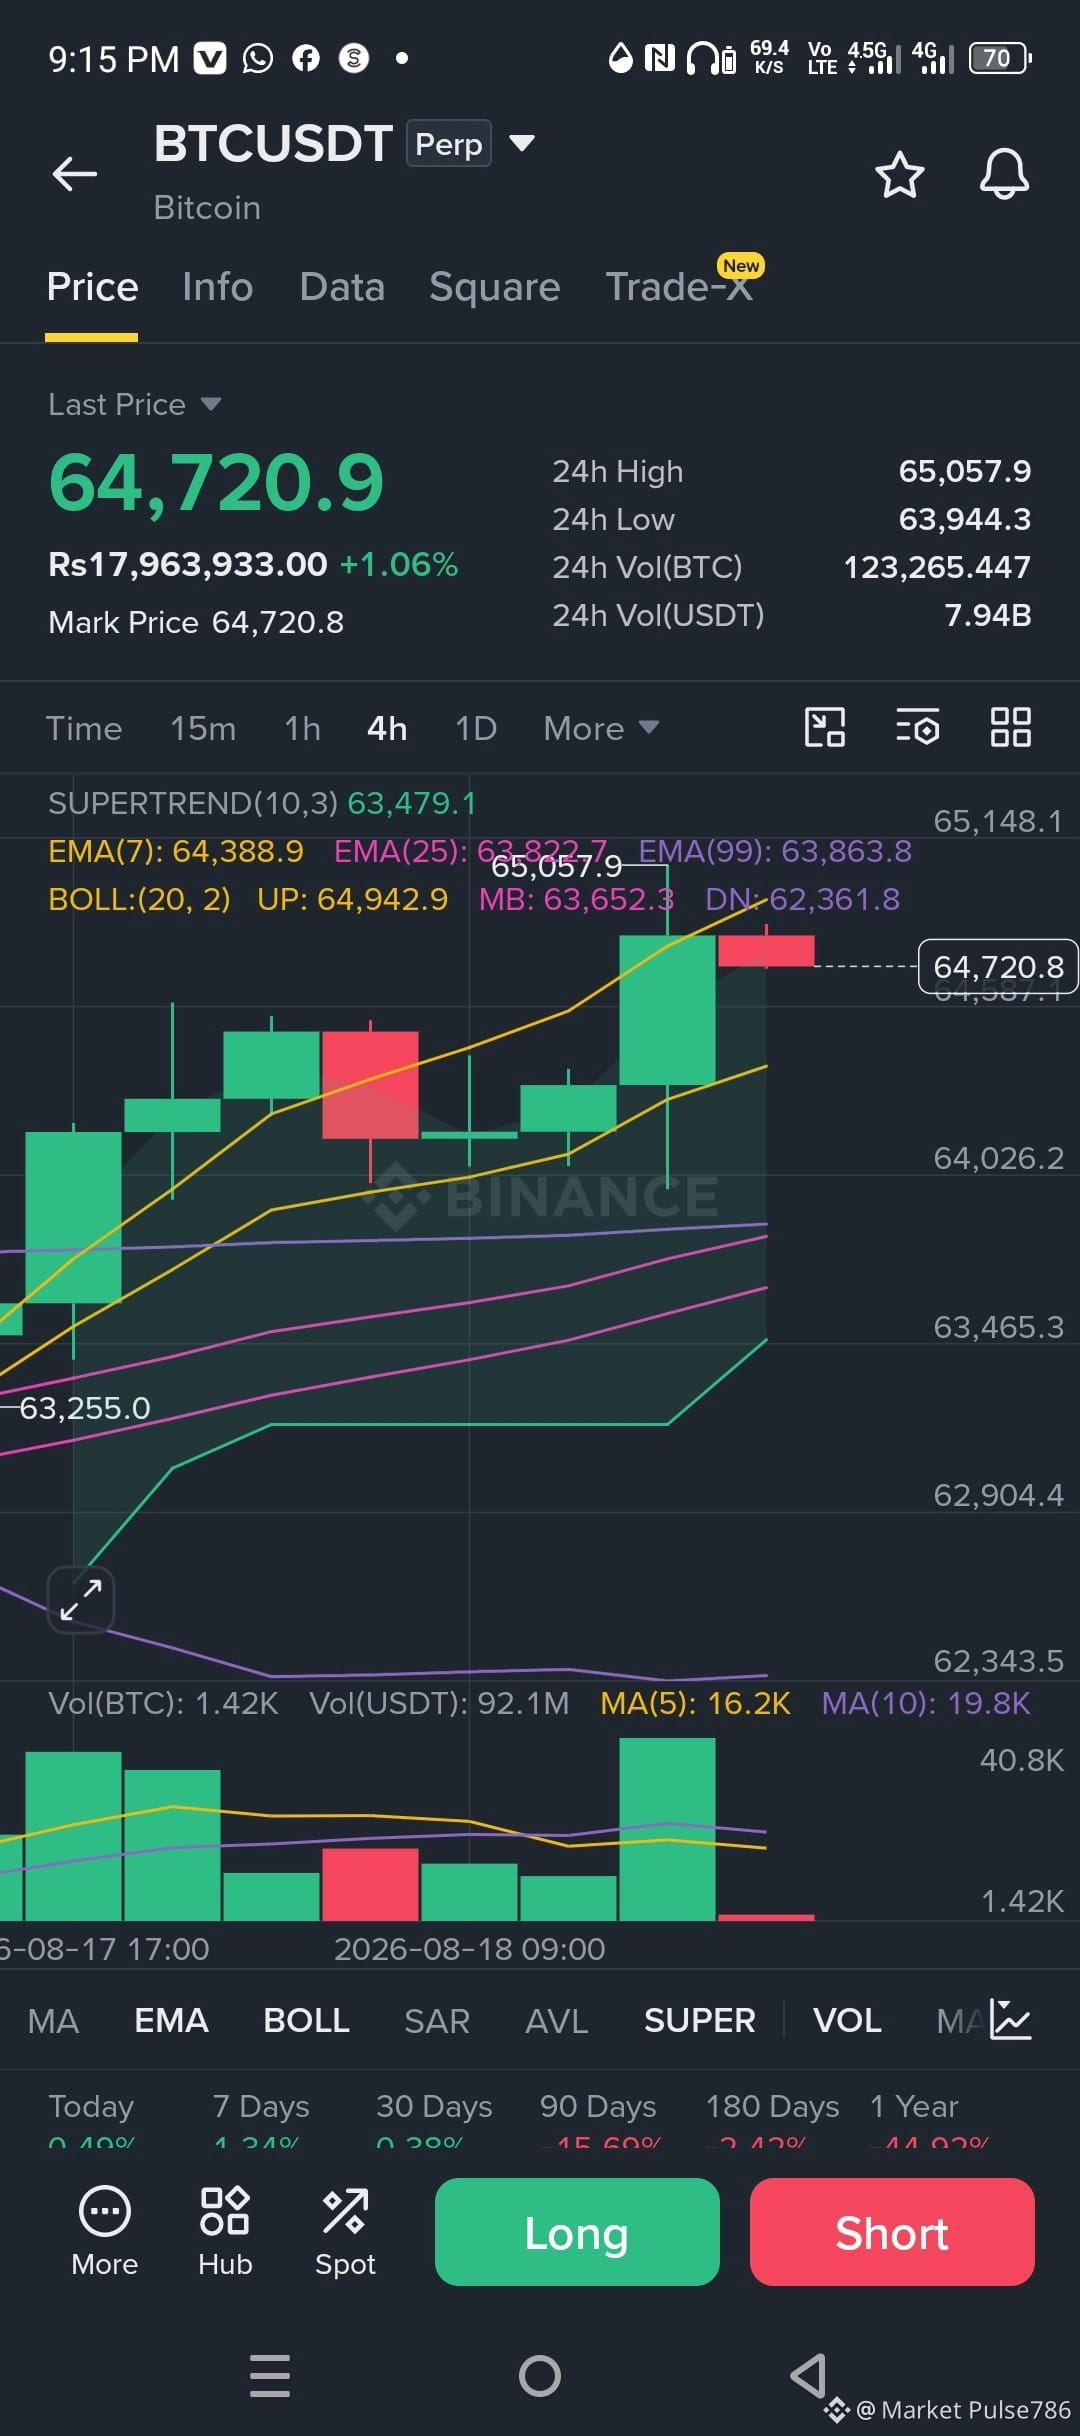This screenshot has width=1080, height=2436.
Task: Tap the red Short button
Action: 892,2232
